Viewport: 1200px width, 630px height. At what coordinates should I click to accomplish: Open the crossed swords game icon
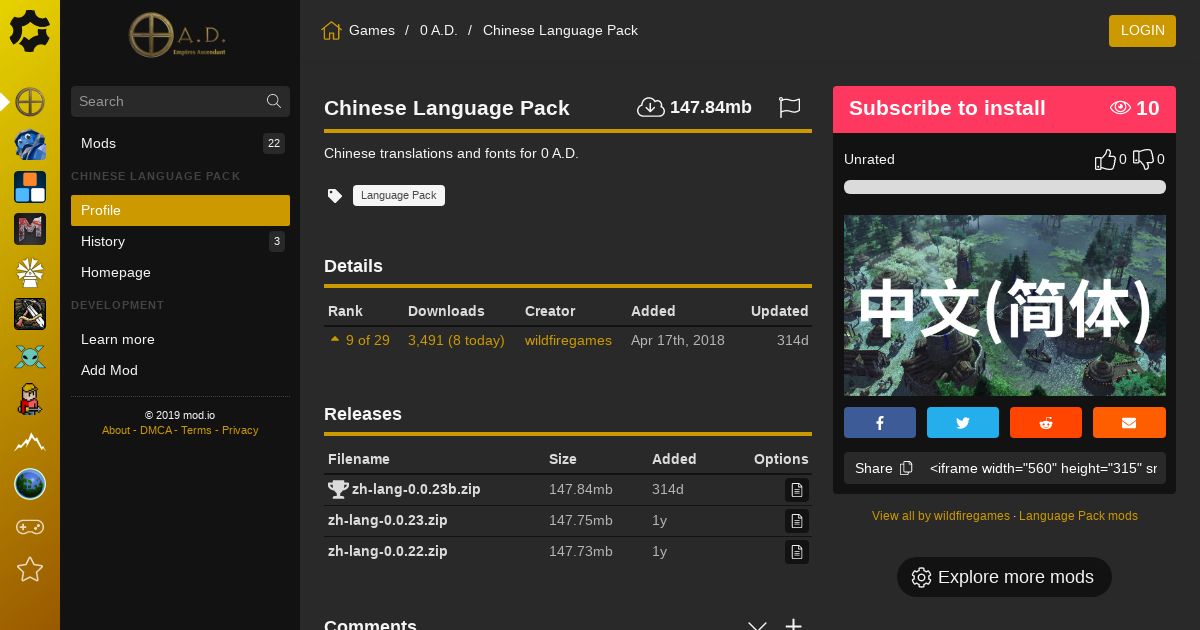30,314
